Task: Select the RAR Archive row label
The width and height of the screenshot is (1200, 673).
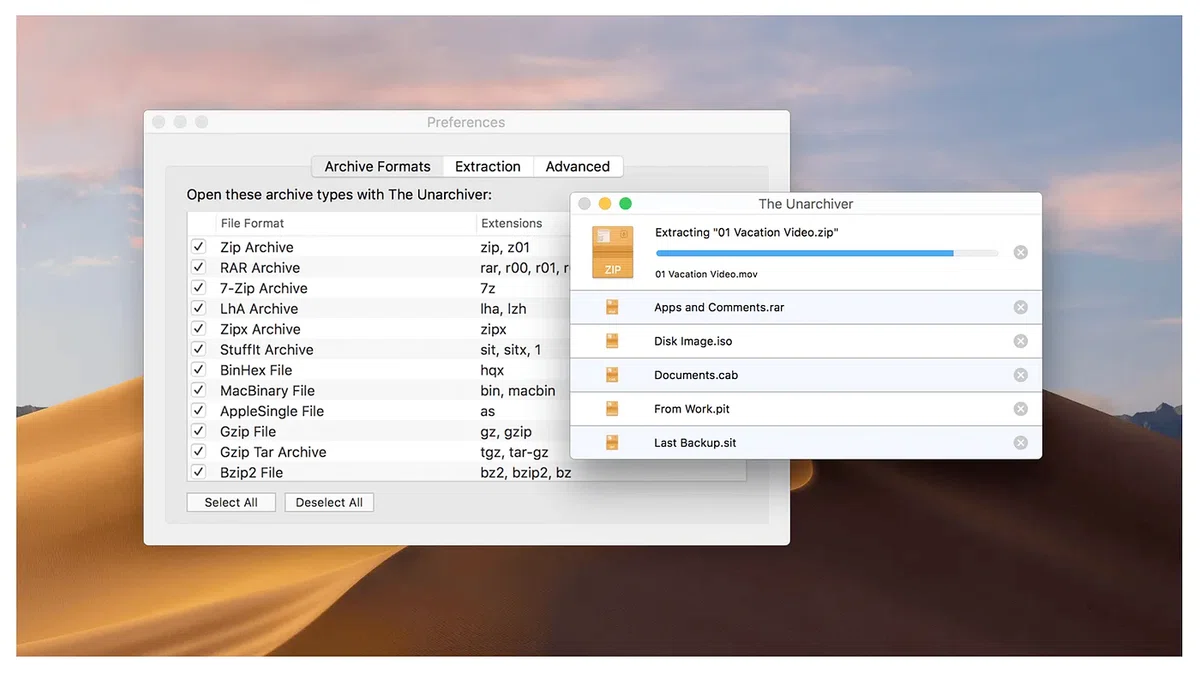Action: (260, 268)
